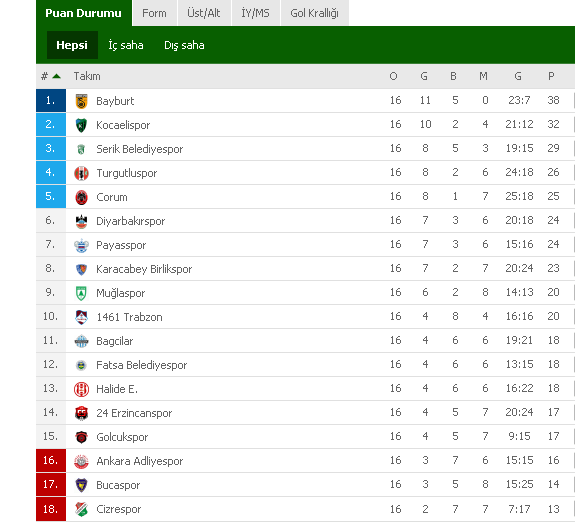Open Karacabey Birlikspor team page
Viewport: 575px width, 529px height.
(144, 269)
